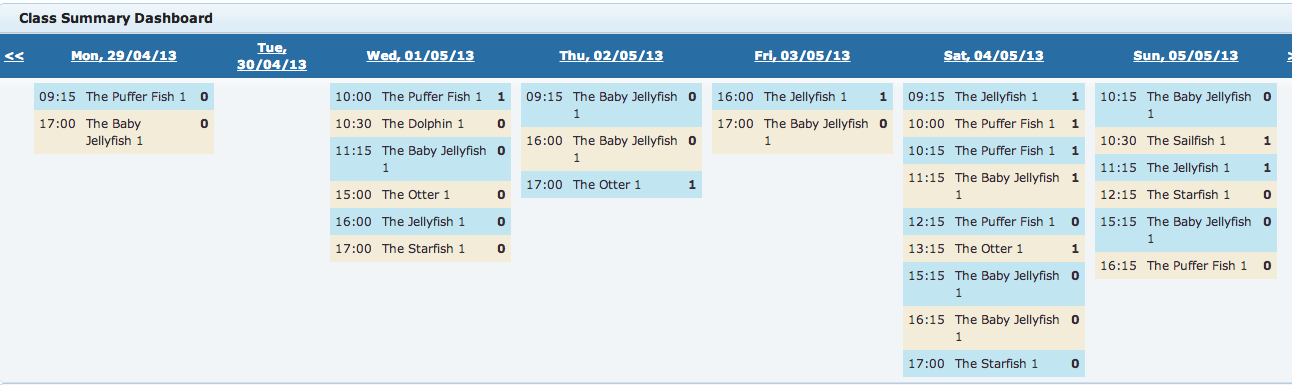
Task: Select Saturday 13:15 The Otter class
Action: pos(994,249)
